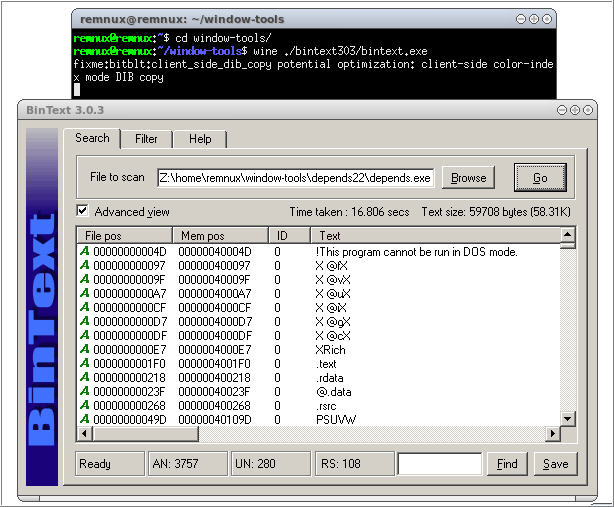Click the vertical scrollbar down arrow
The image size is (614, 507).
567,419
